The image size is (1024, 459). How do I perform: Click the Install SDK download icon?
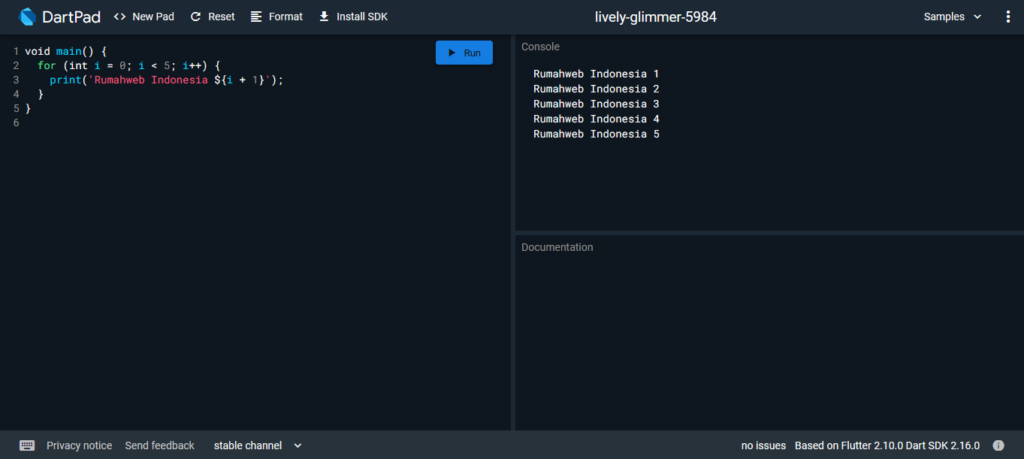click(x=324, y=17)
